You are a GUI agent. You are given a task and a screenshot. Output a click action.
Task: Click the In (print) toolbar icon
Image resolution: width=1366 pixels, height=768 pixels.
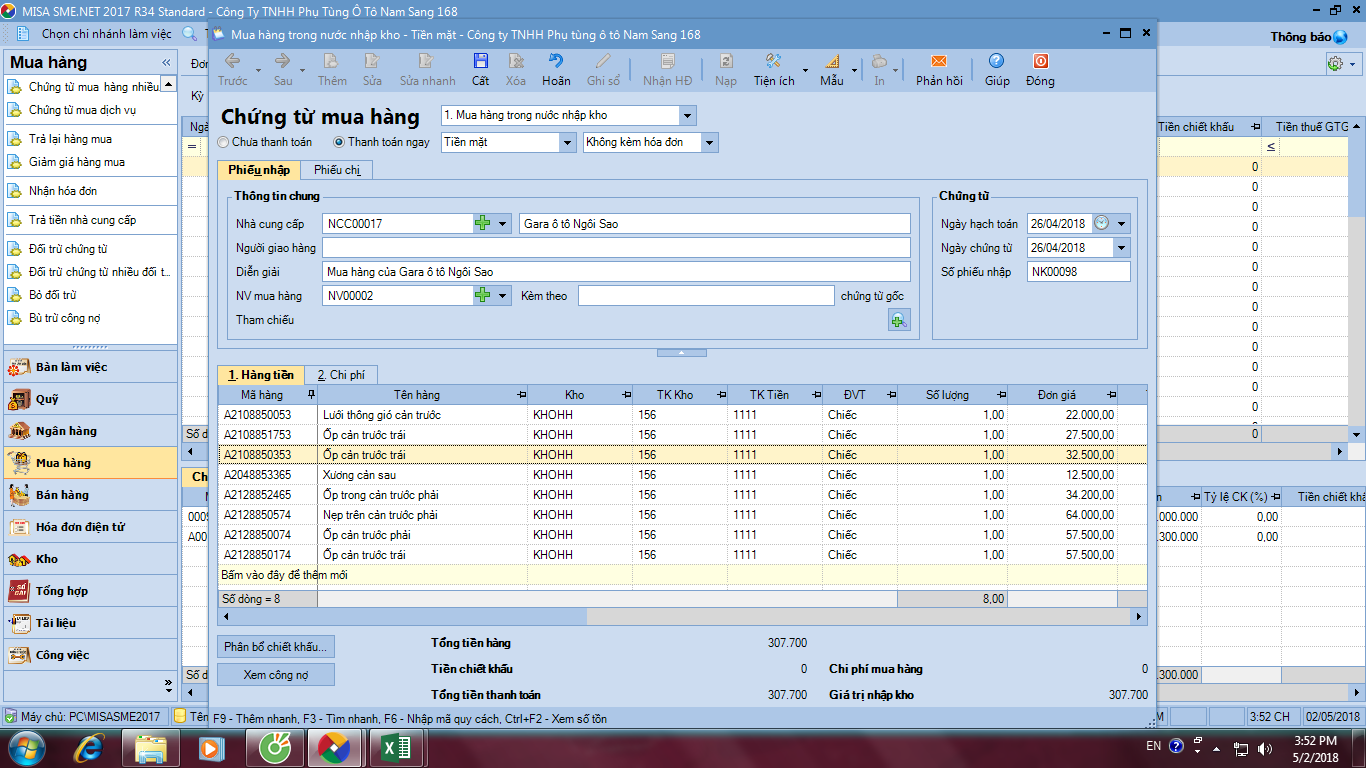coord(879,62)
